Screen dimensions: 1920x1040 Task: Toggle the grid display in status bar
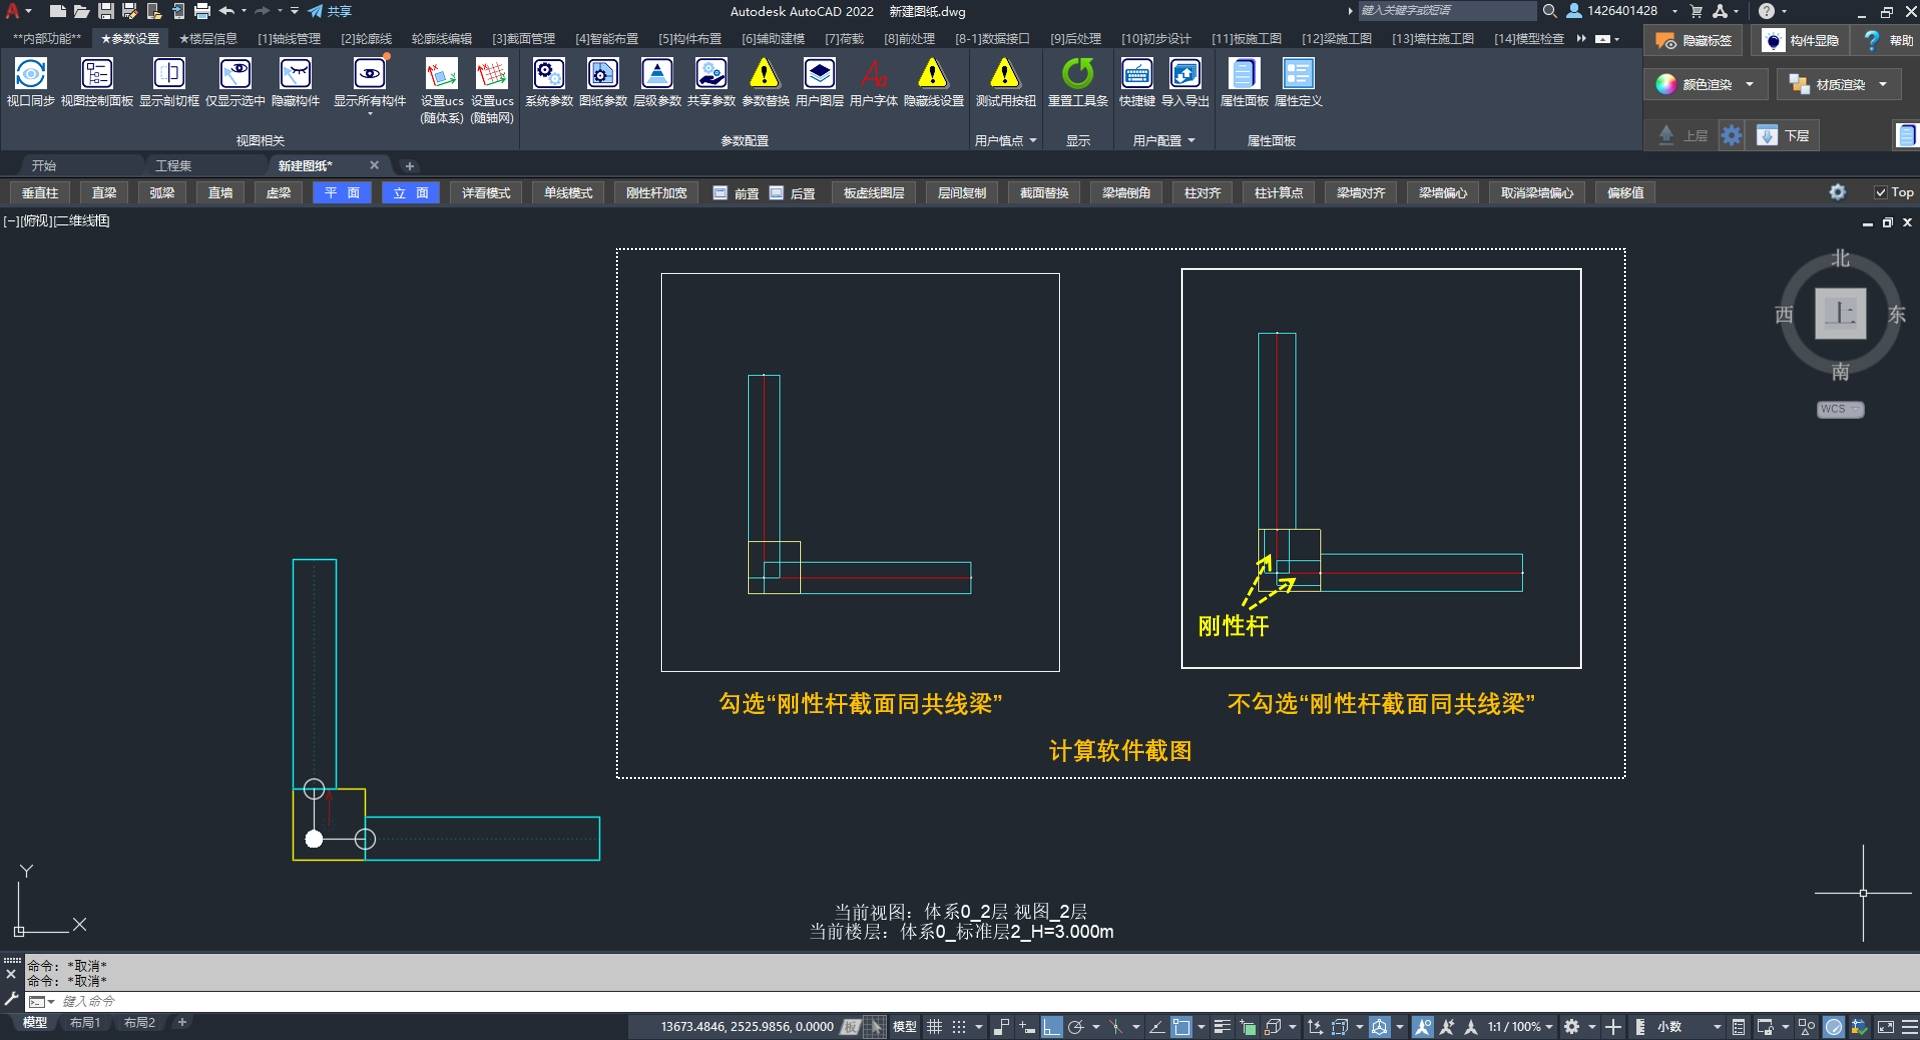pyautogui.click(x=934, y=1027)
